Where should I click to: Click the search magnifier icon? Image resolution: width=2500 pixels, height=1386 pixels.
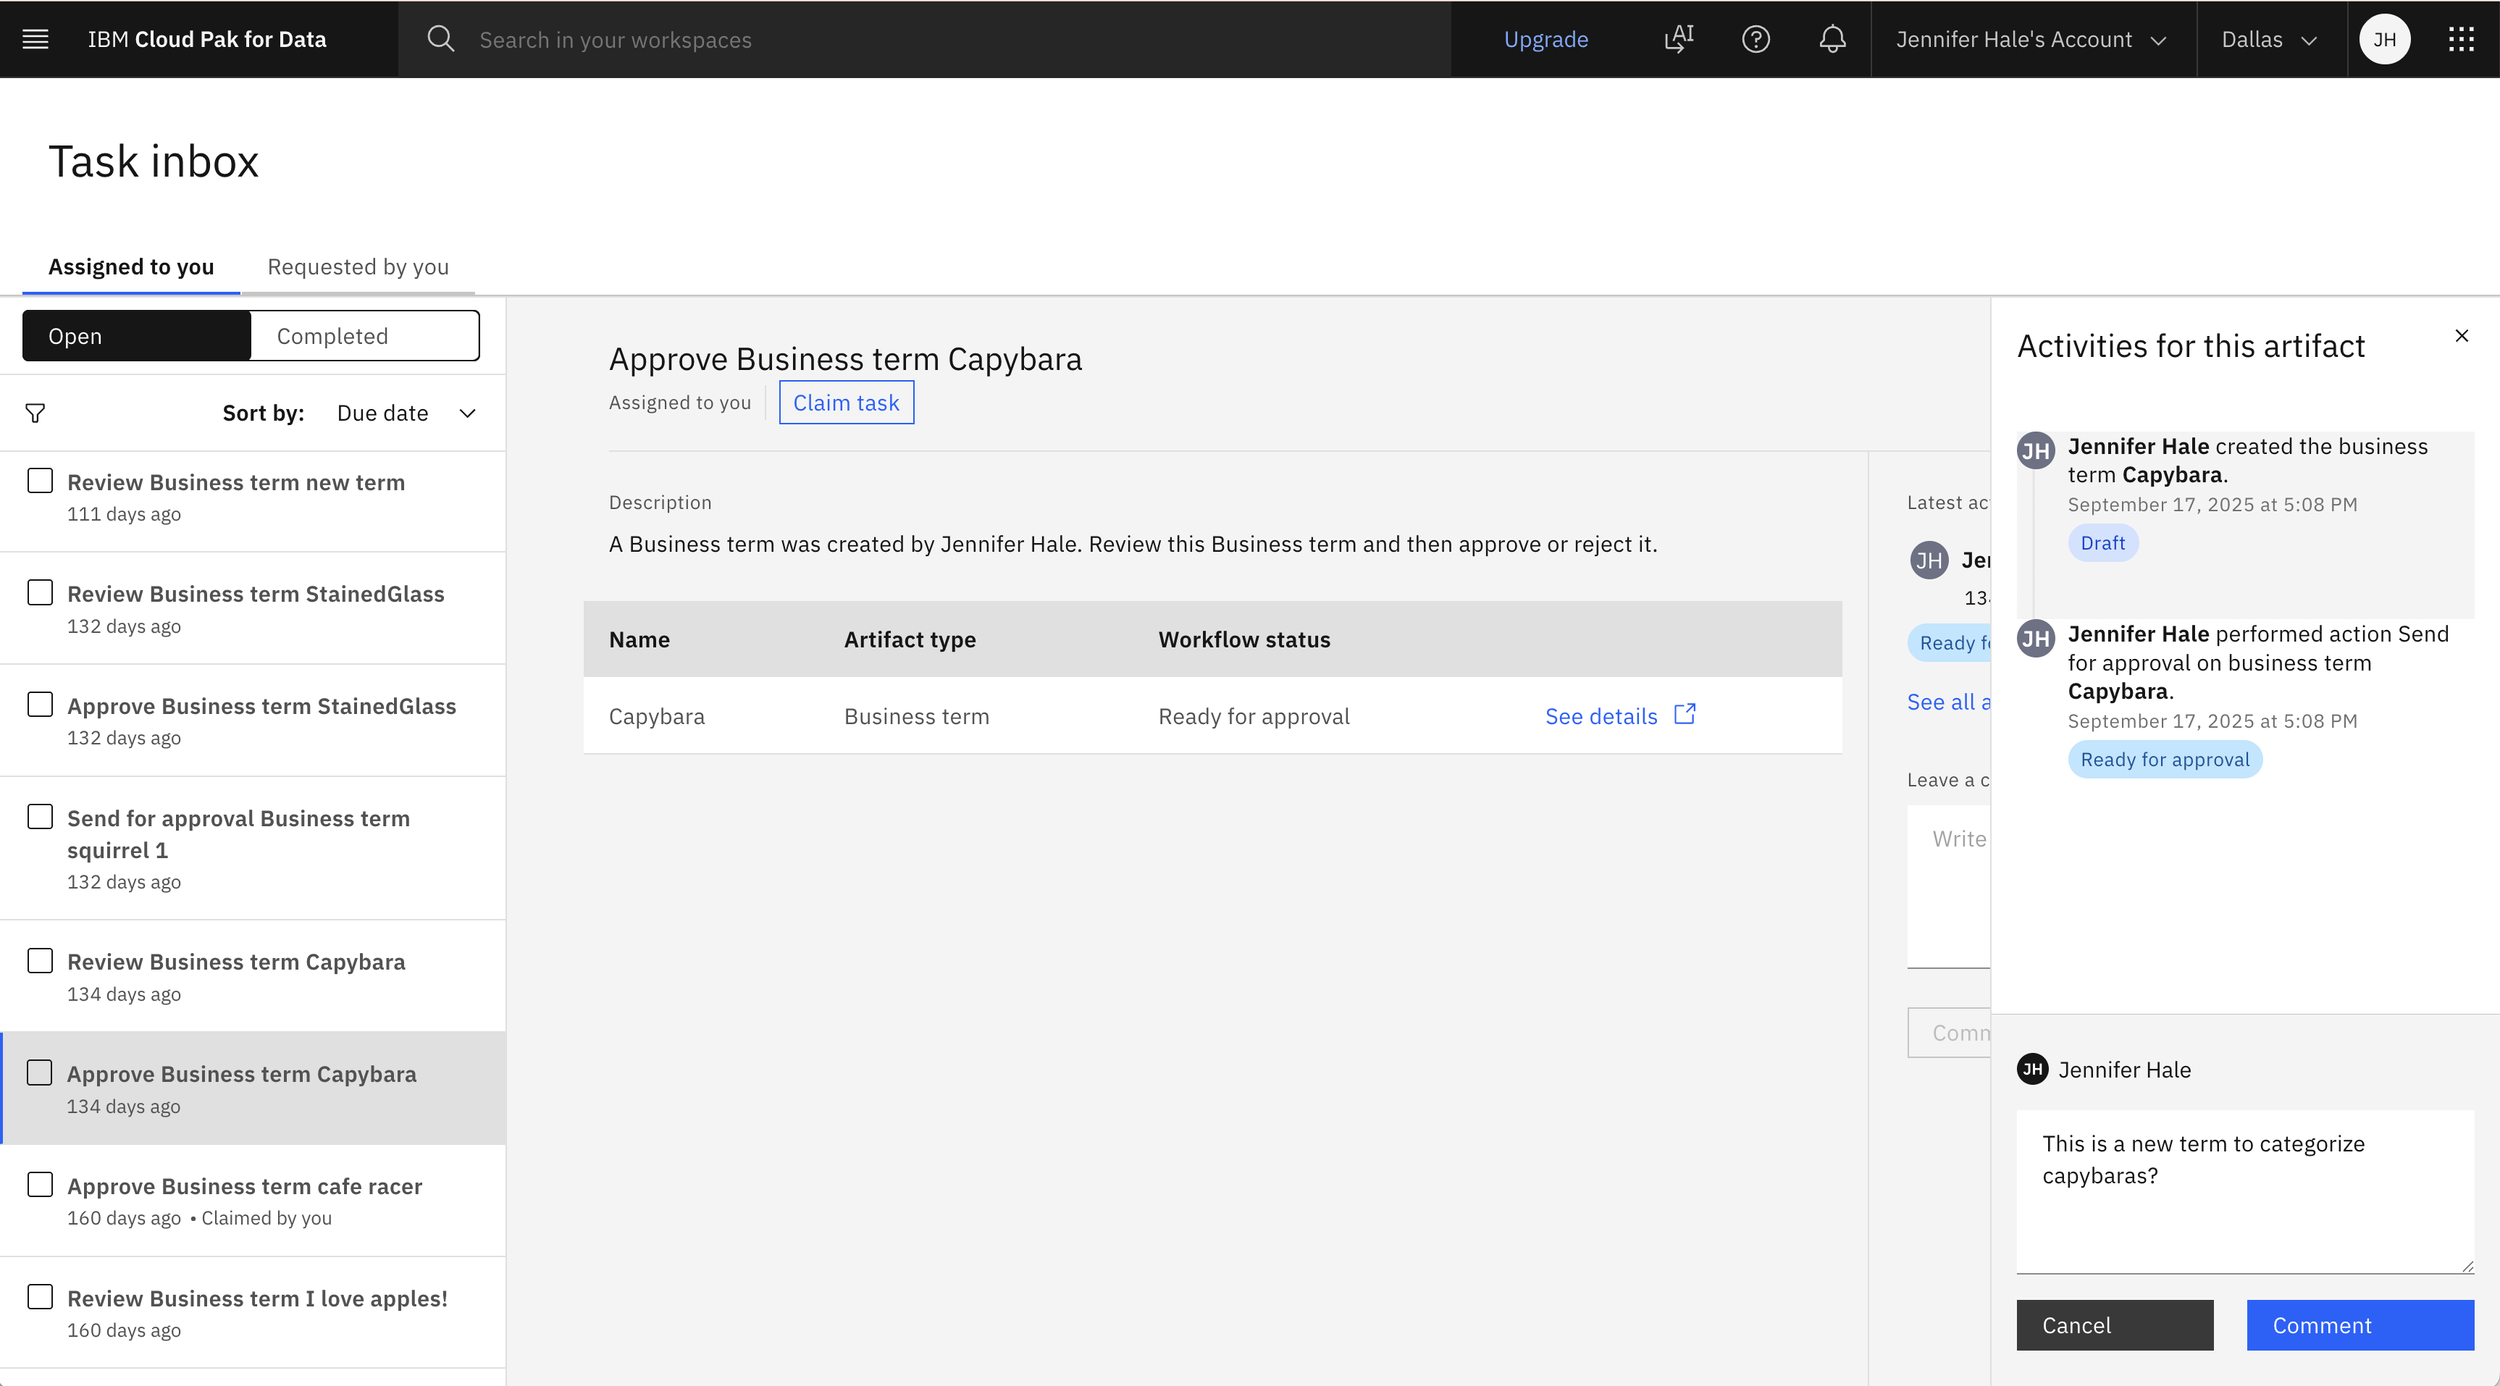pos(440,39)
